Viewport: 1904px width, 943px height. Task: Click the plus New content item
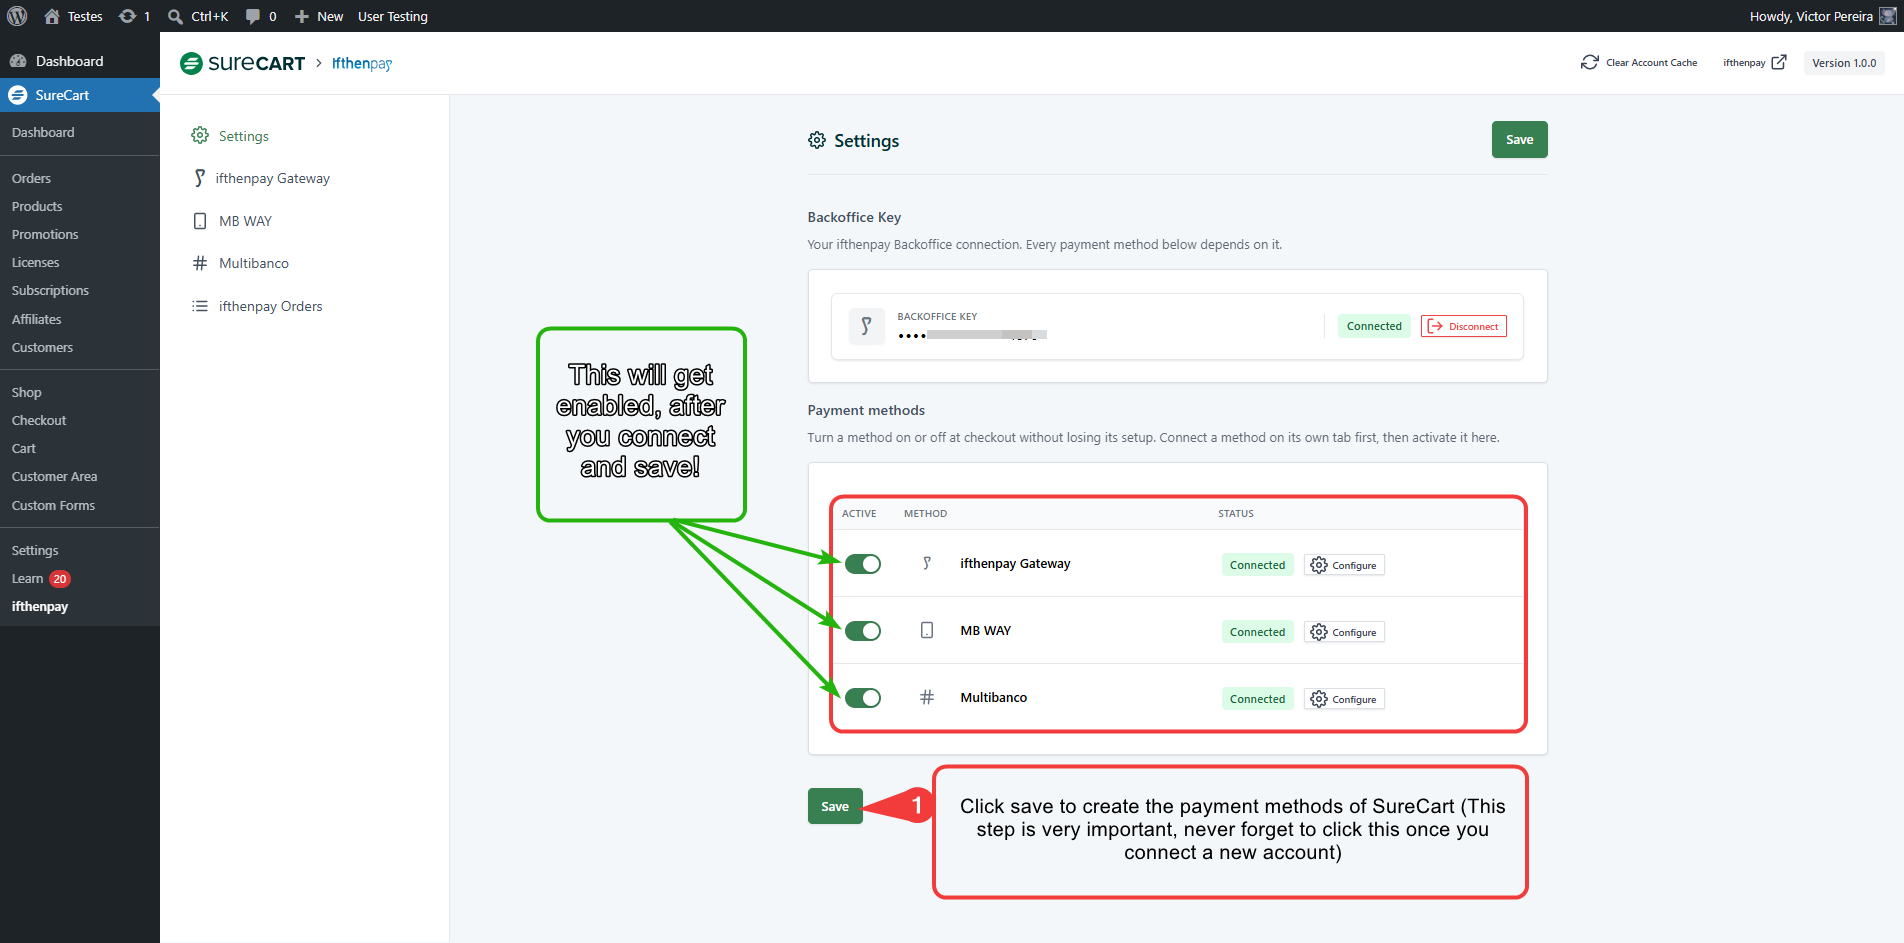[318, 16]
